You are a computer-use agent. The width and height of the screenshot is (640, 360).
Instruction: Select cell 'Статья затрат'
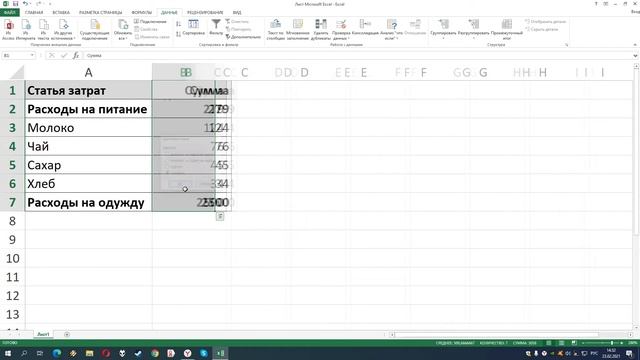pyautogui.click(x=88, y=90)
